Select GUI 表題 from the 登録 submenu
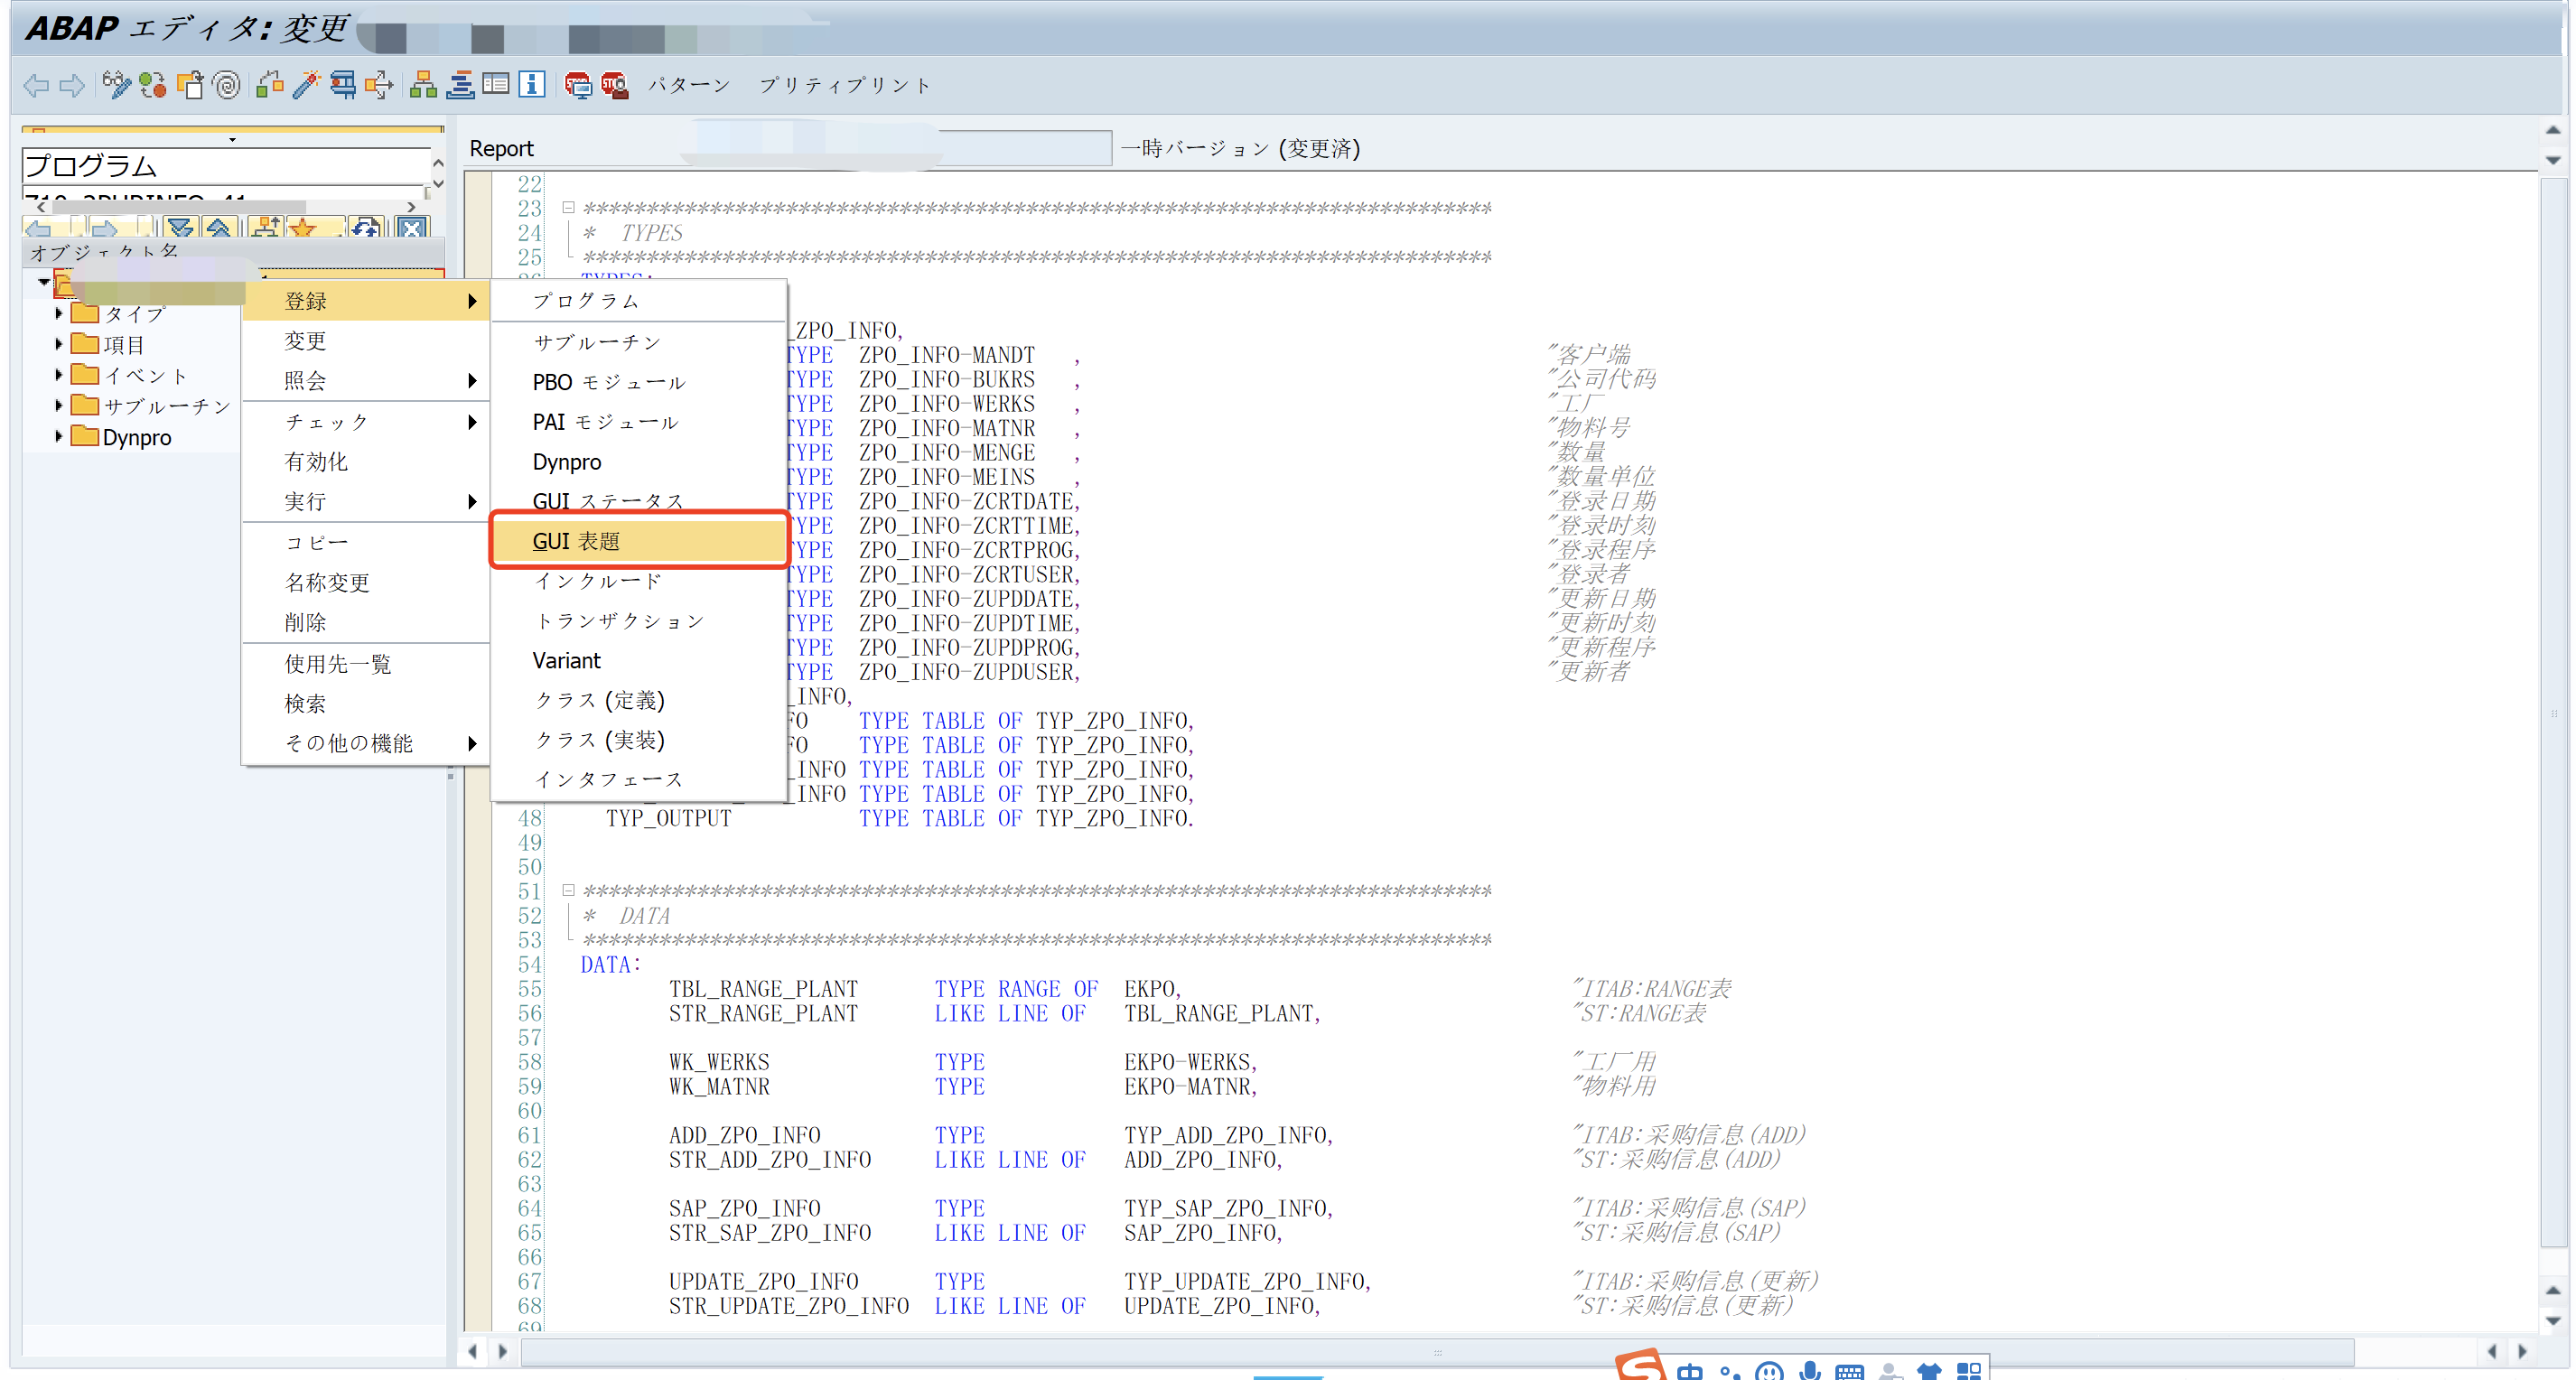 tap(577, 540)
